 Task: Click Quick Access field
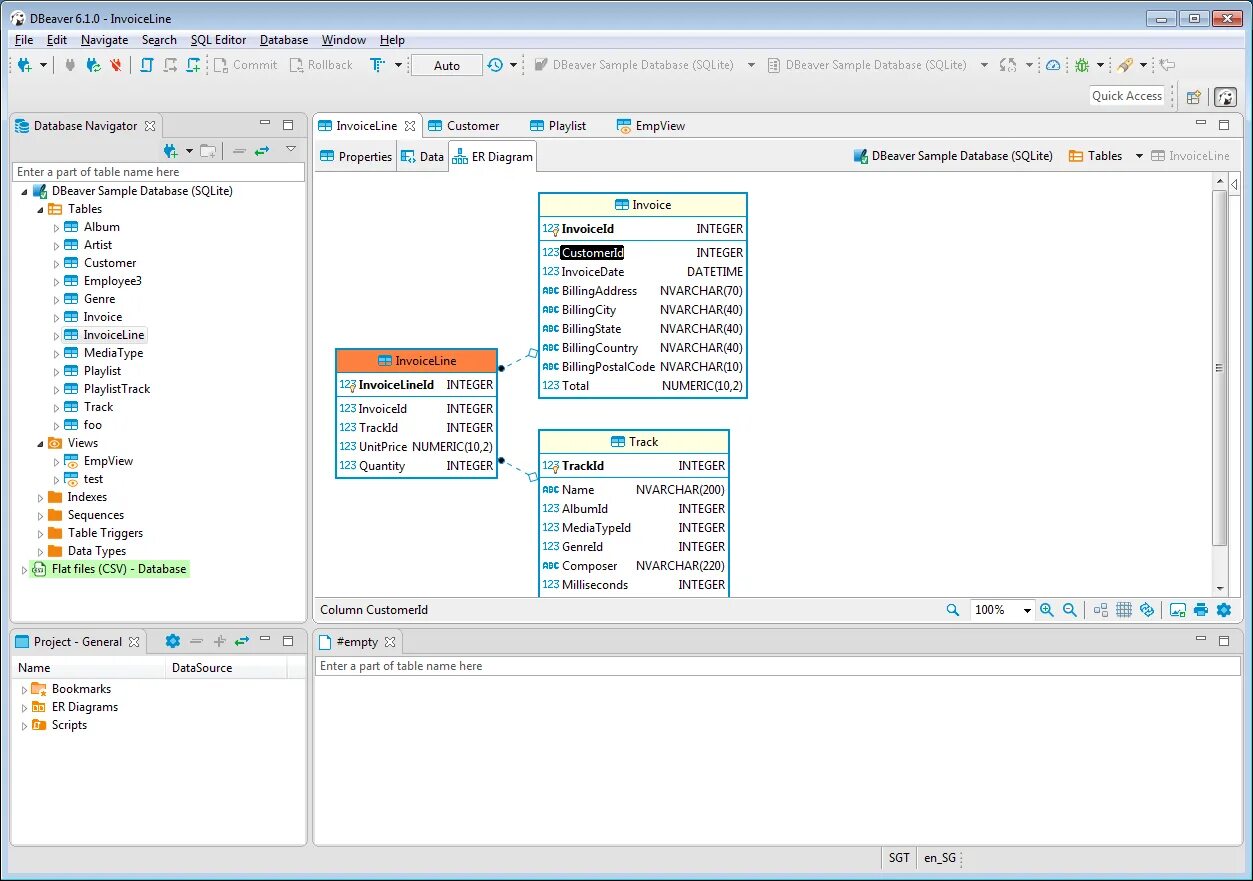(x=1127, y=96)
